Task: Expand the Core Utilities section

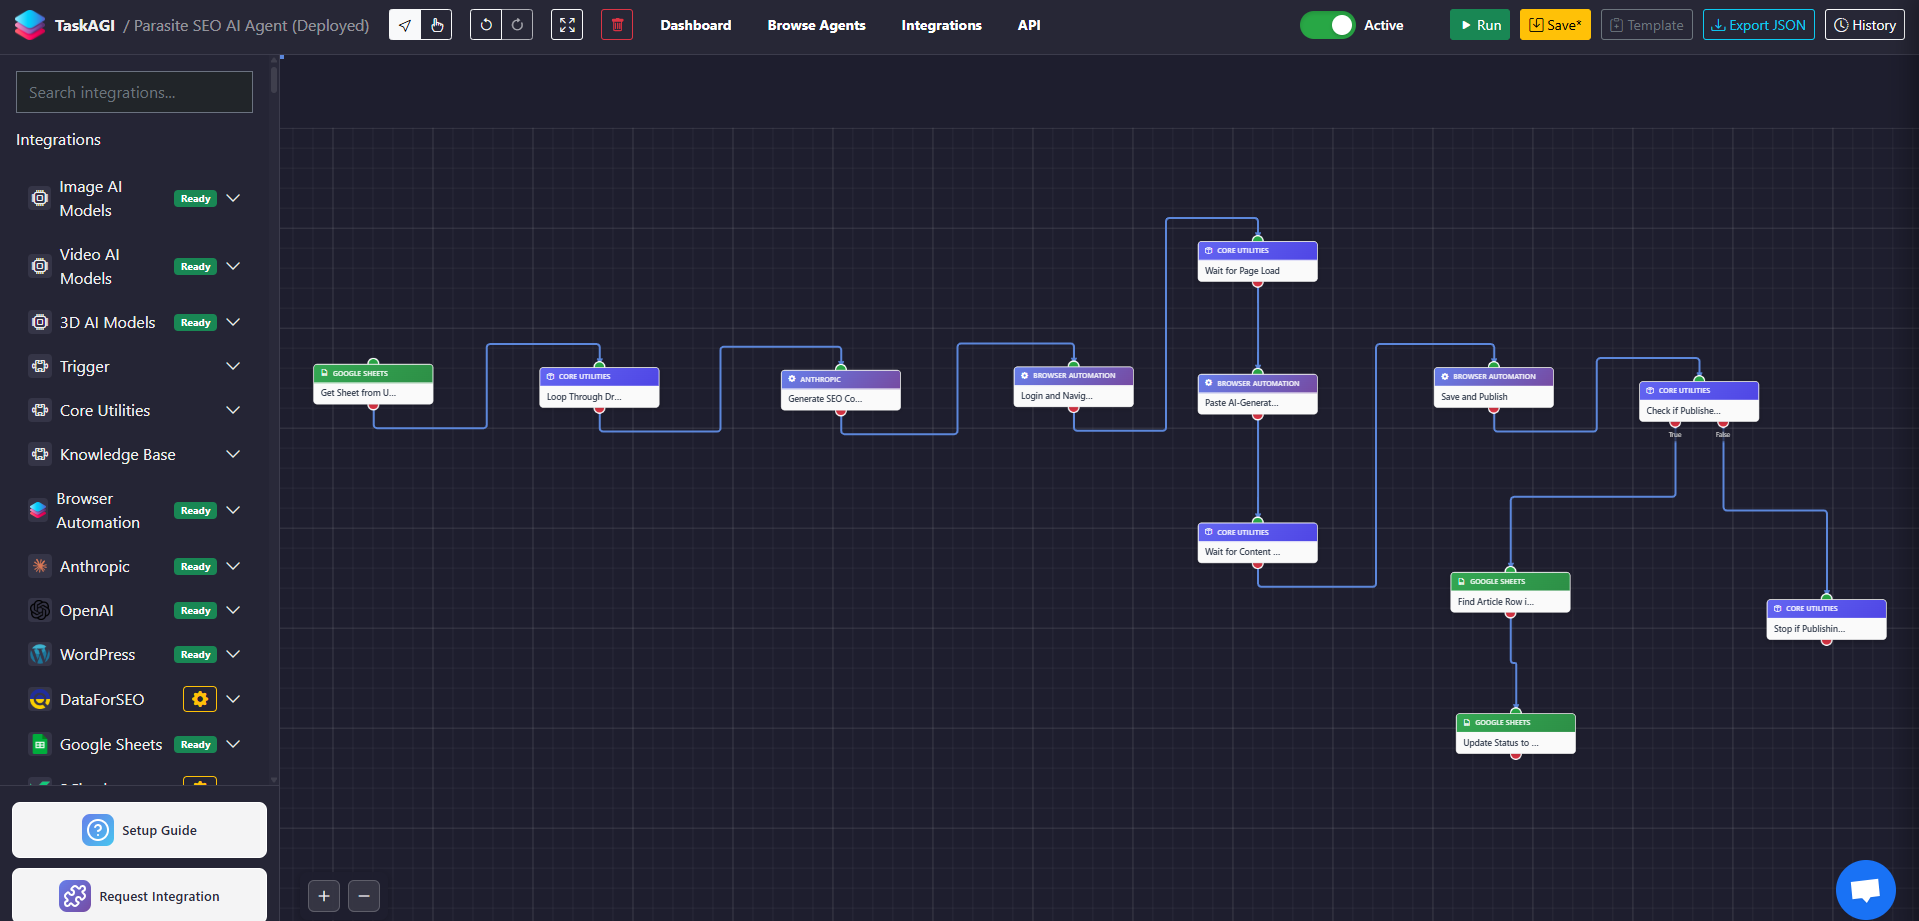Action: pos(233,410)
